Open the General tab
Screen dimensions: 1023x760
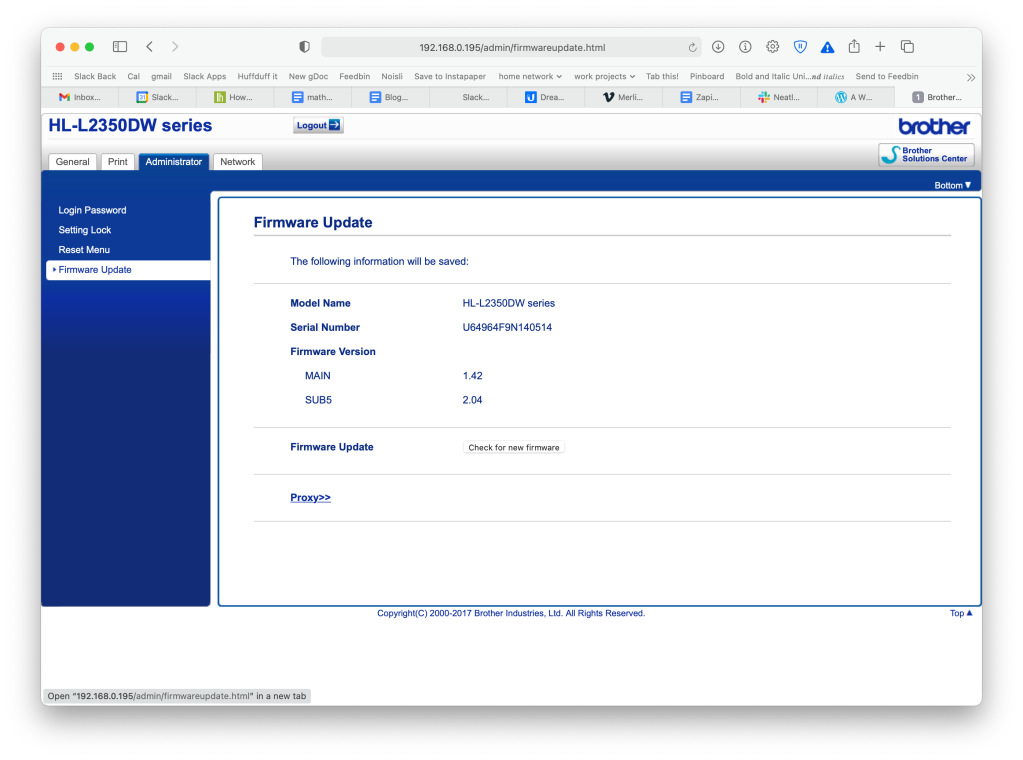coord(72,162)
